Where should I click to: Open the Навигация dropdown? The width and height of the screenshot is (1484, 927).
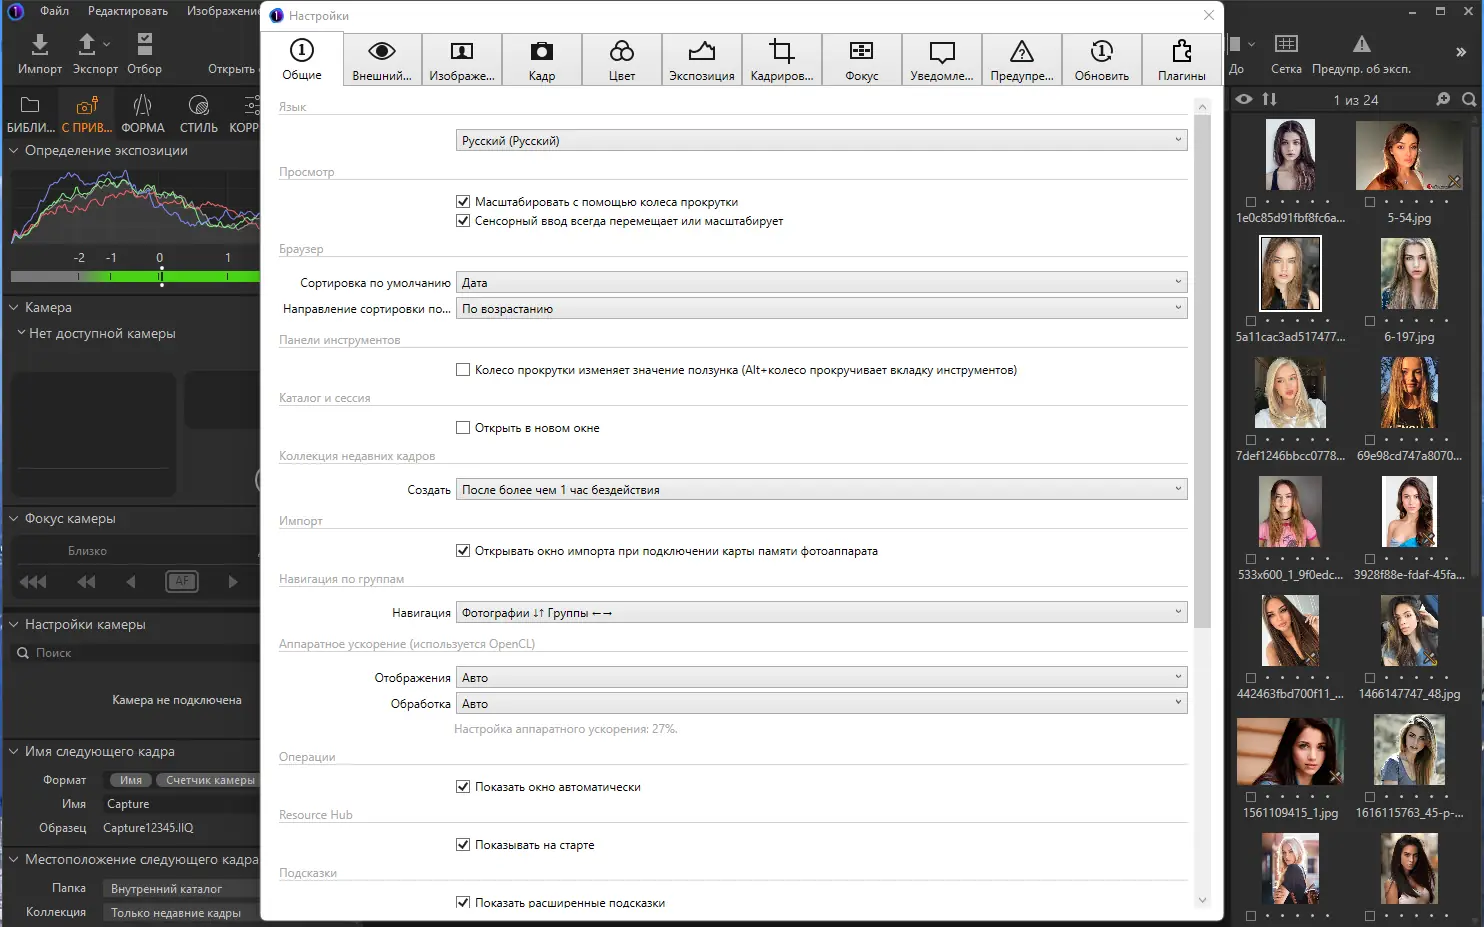(x=821, y=613)
